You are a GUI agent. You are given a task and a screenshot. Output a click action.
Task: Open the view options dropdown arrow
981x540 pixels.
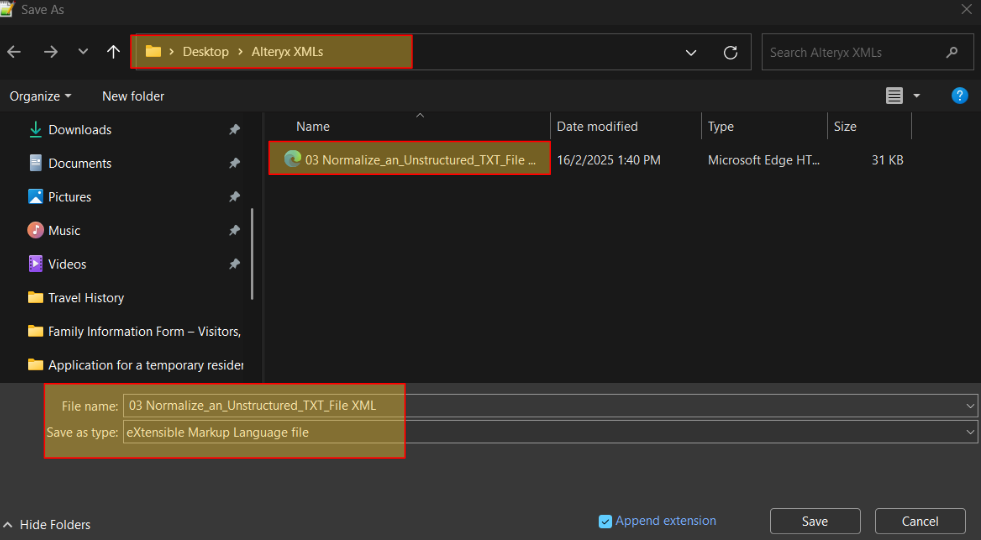click(917, 96)
